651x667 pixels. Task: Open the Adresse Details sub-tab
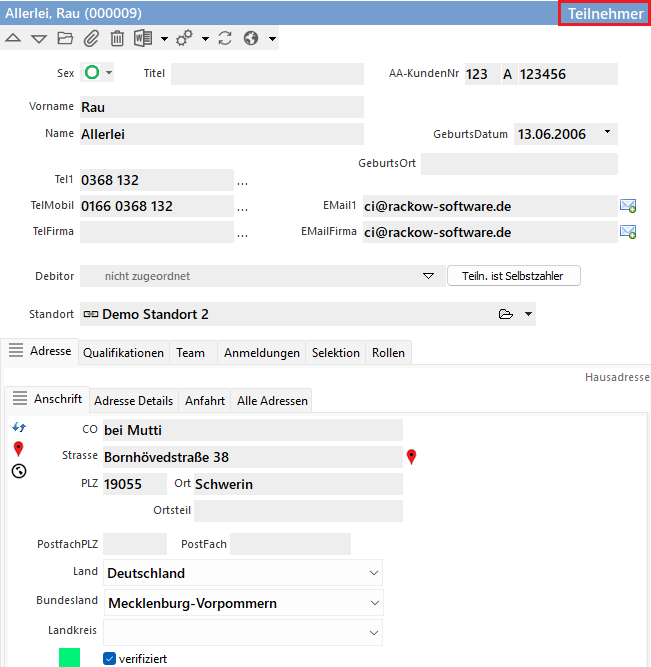tap(133, 401)
